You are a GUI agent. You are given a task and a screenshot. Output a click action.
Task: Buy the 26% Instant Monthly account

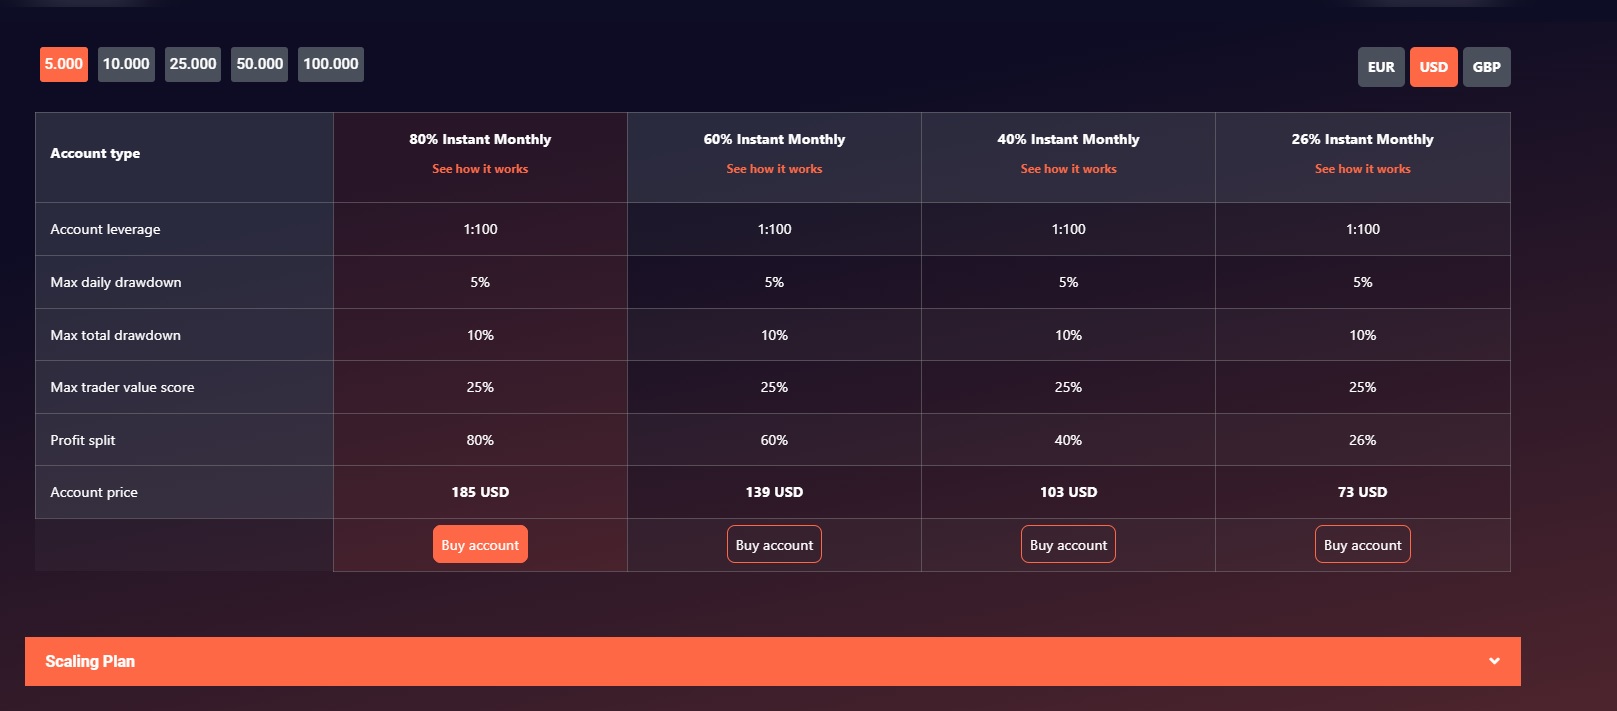pyautogui.click(x=1362, y=545)
